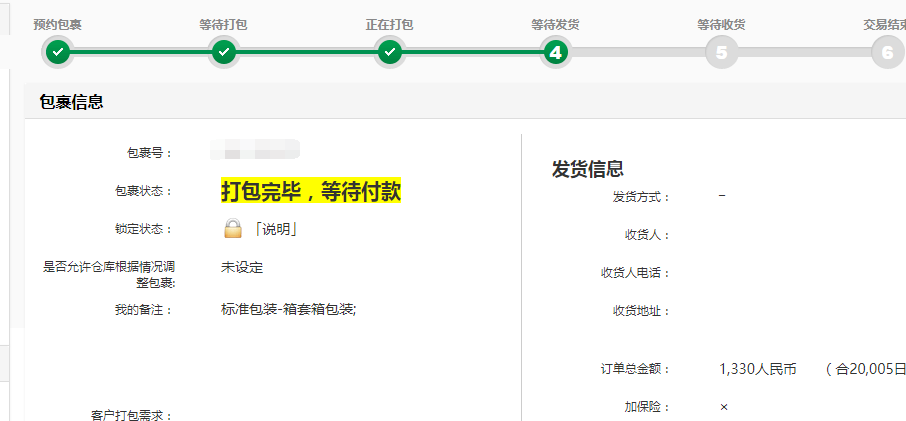
Task: Click the step 2 checkmark circle for 等待打包
Action: pos(224,52)
